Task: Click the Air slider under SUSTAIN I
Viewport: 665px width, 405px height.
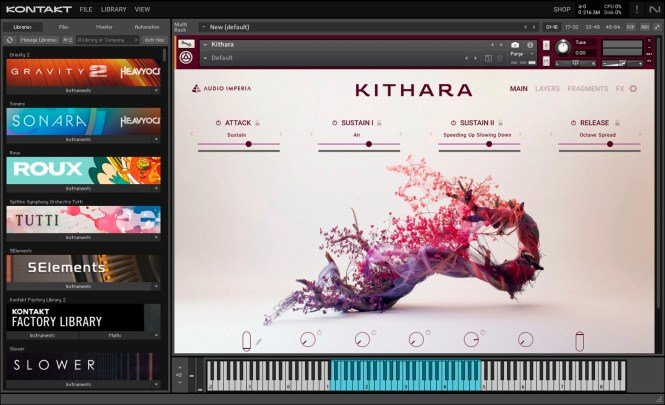Action: tap(368, 144)
